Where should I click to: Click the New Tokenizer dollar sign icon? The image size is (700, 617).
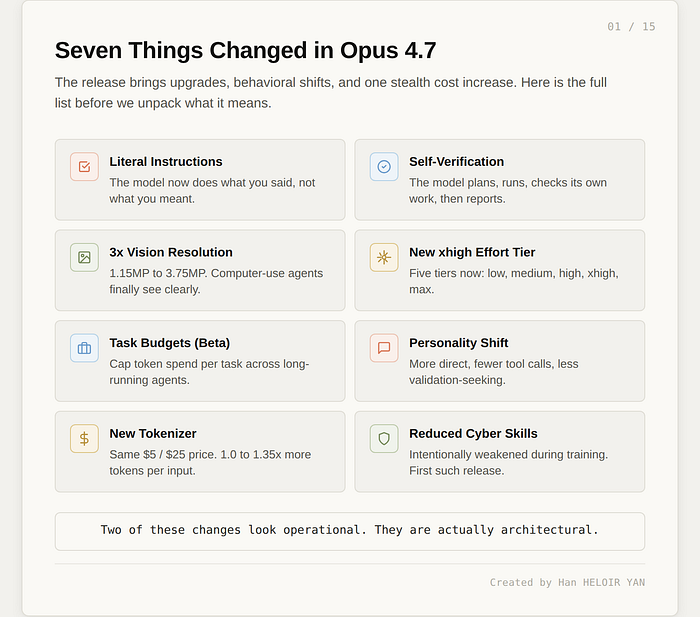84,438
